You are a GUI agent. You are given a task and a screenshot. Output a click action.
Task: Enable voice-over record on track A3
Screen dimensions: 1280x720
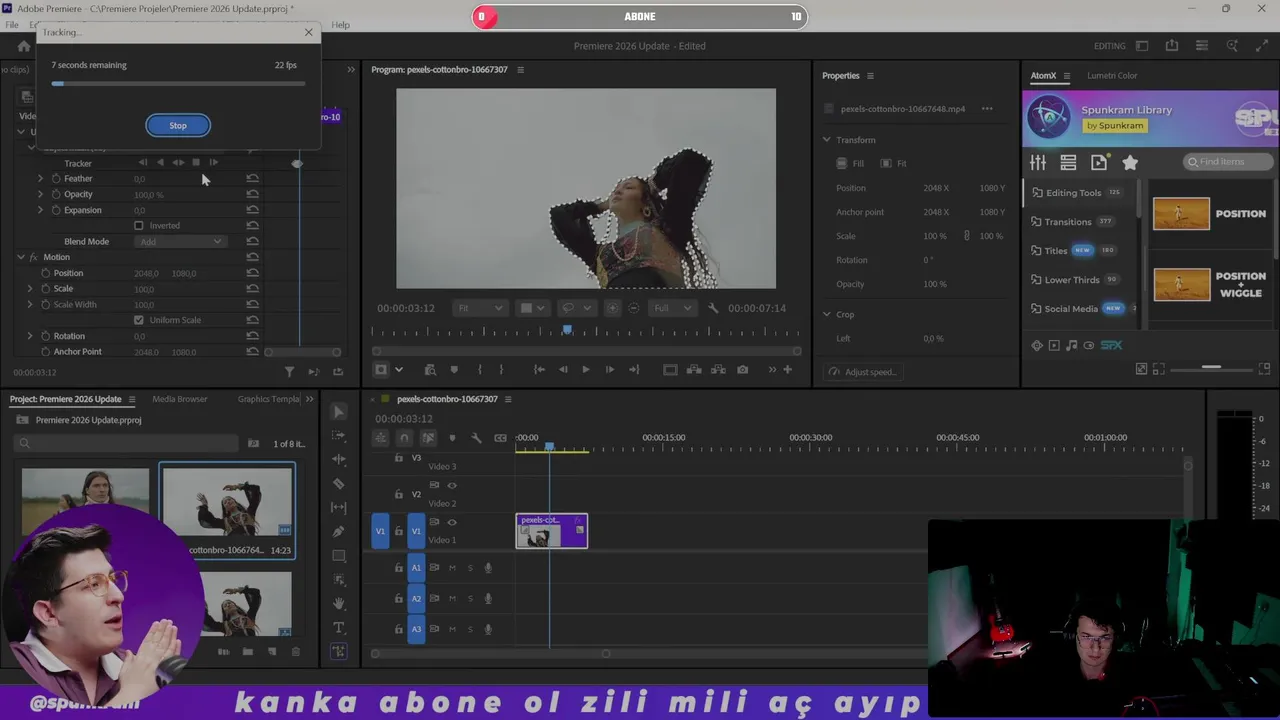pyautogui.click(x=488, y=629)
